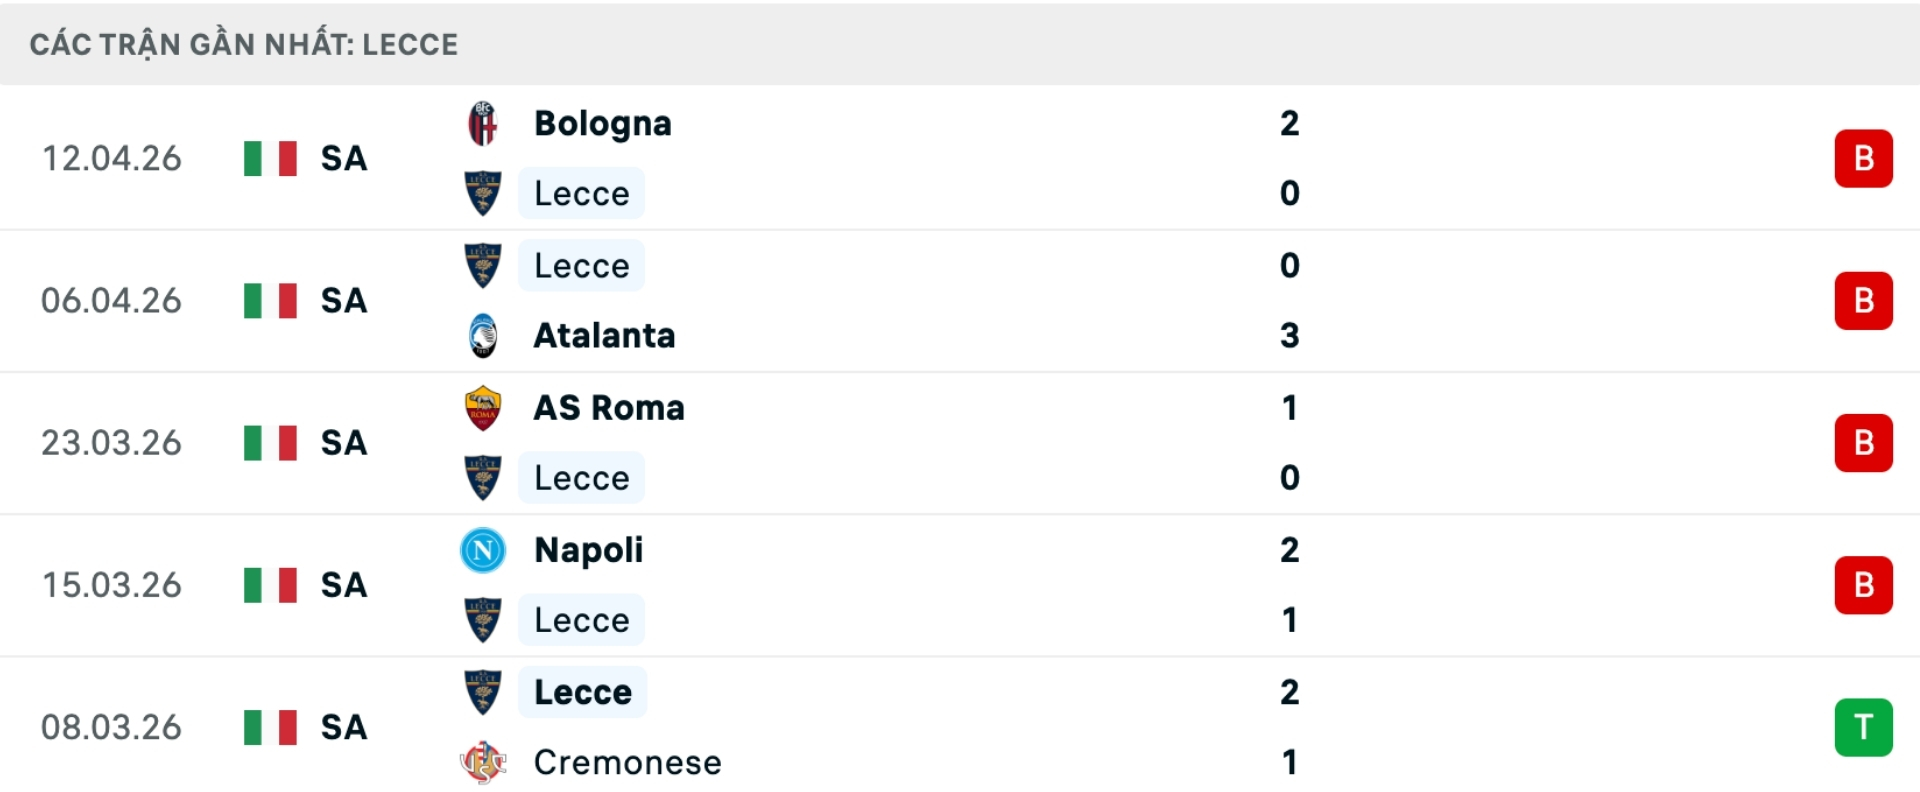This screenshot has width=1920, height=792.
Task: Click the SA league label for 23.03.26
Action: (x=344, y=443)
